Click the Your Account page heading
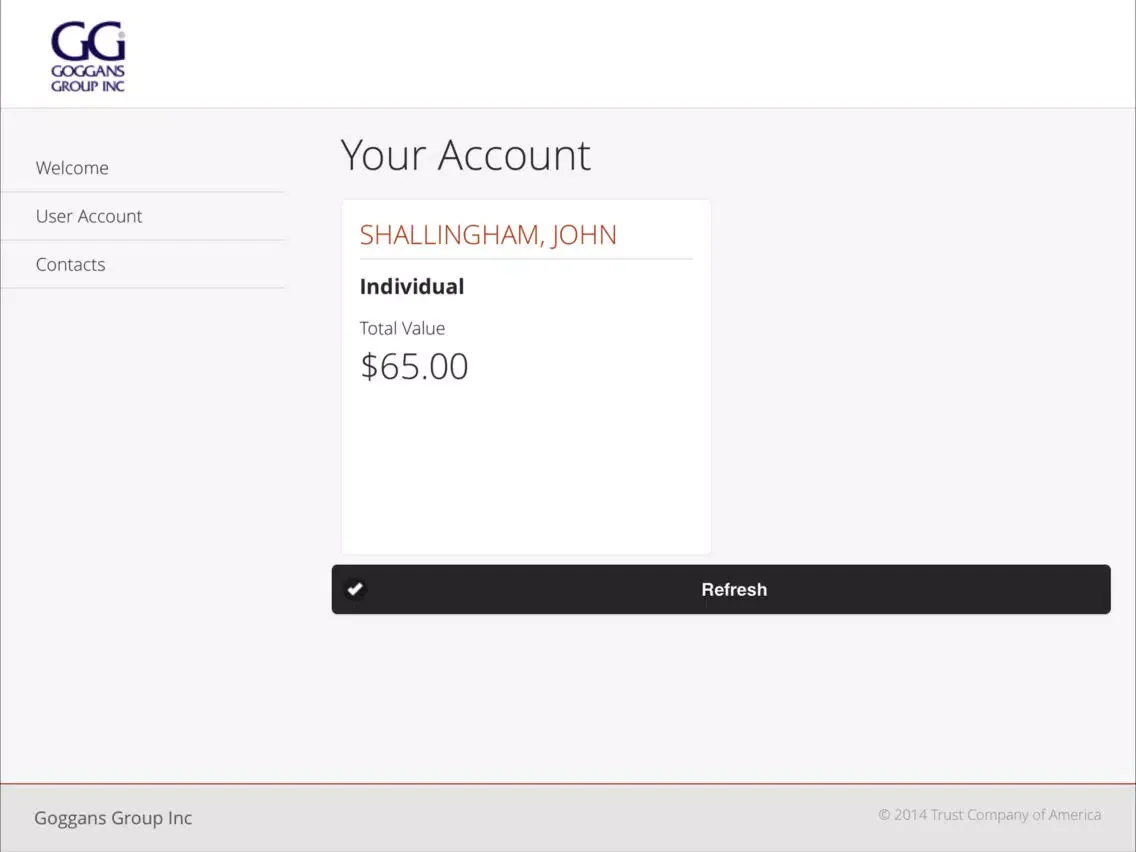 click(x=466, y=155)
